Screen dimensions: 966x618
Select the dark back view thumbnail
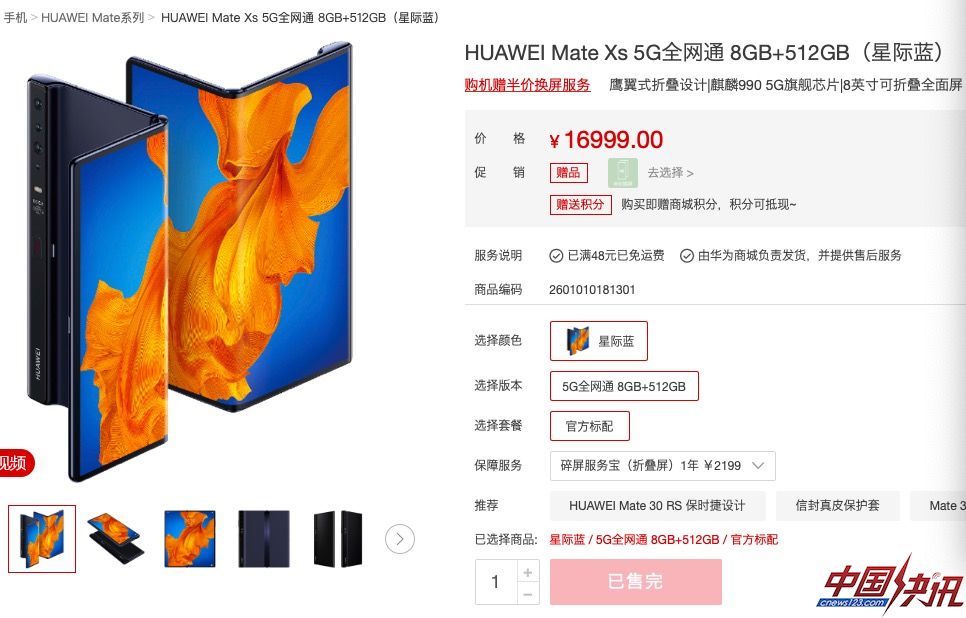264,539
